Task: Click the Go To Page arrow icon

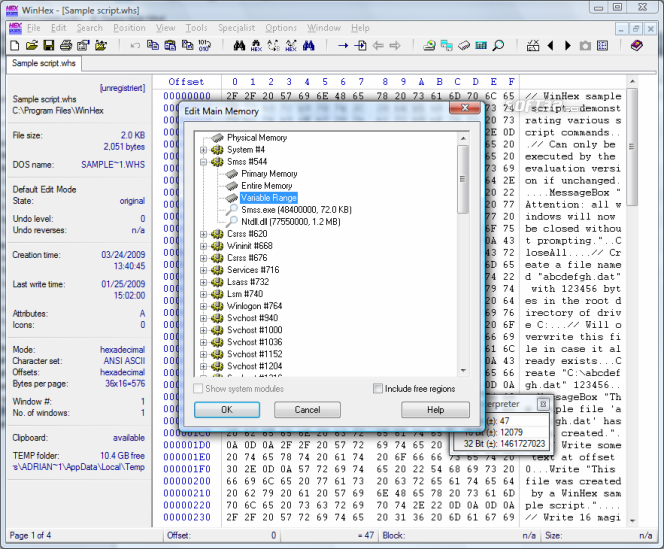Action: (360, 45)
